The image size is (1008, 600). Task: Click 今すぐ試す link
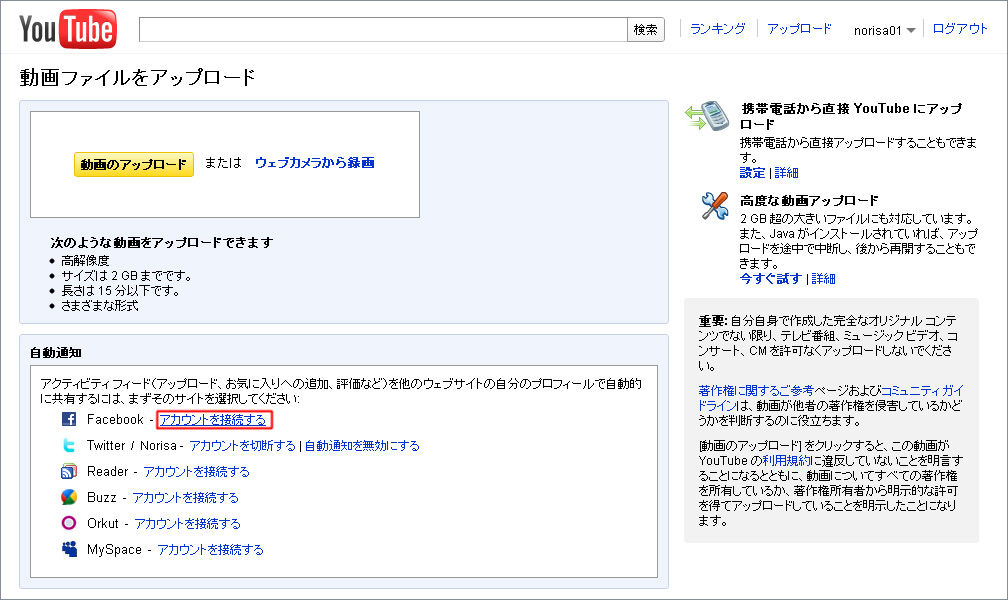(x=770, y=278)
